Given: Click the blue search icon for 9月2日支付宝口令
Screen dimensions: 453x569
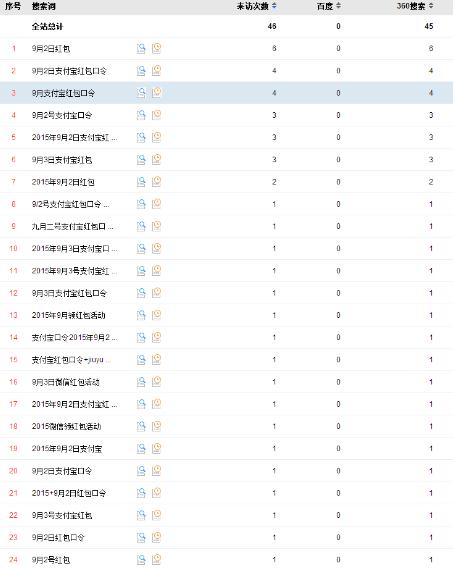Looking at the screenshot, I should pos(141,471).
